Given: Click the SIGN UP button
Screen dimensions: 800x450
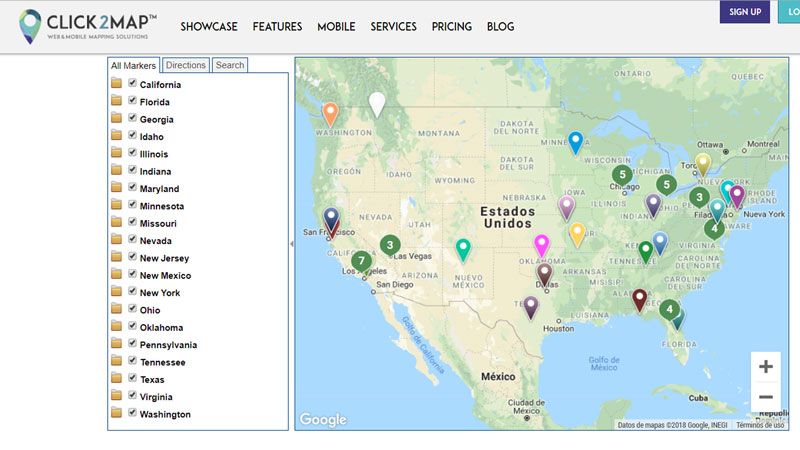Looking at the screenshot, I should point(745,12).
